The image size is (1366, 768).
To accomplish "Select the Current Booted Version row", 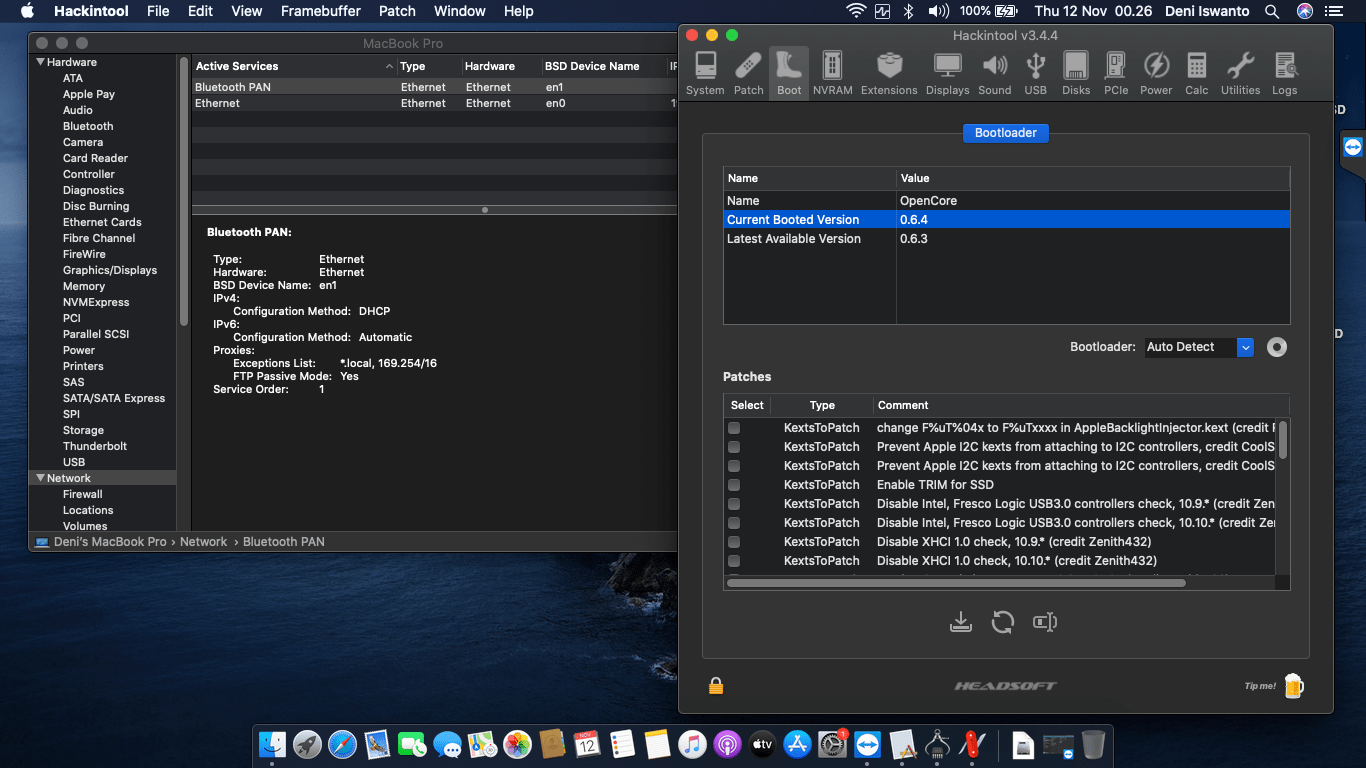I will pos(1007,220).
